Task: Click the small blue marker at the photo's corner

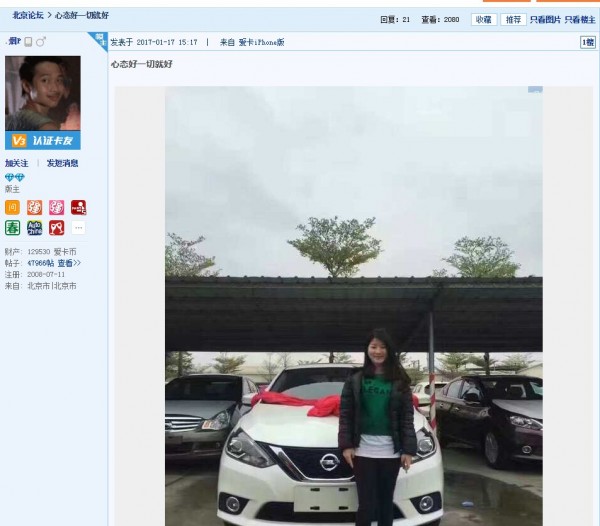Action: (x=535, y=90)
